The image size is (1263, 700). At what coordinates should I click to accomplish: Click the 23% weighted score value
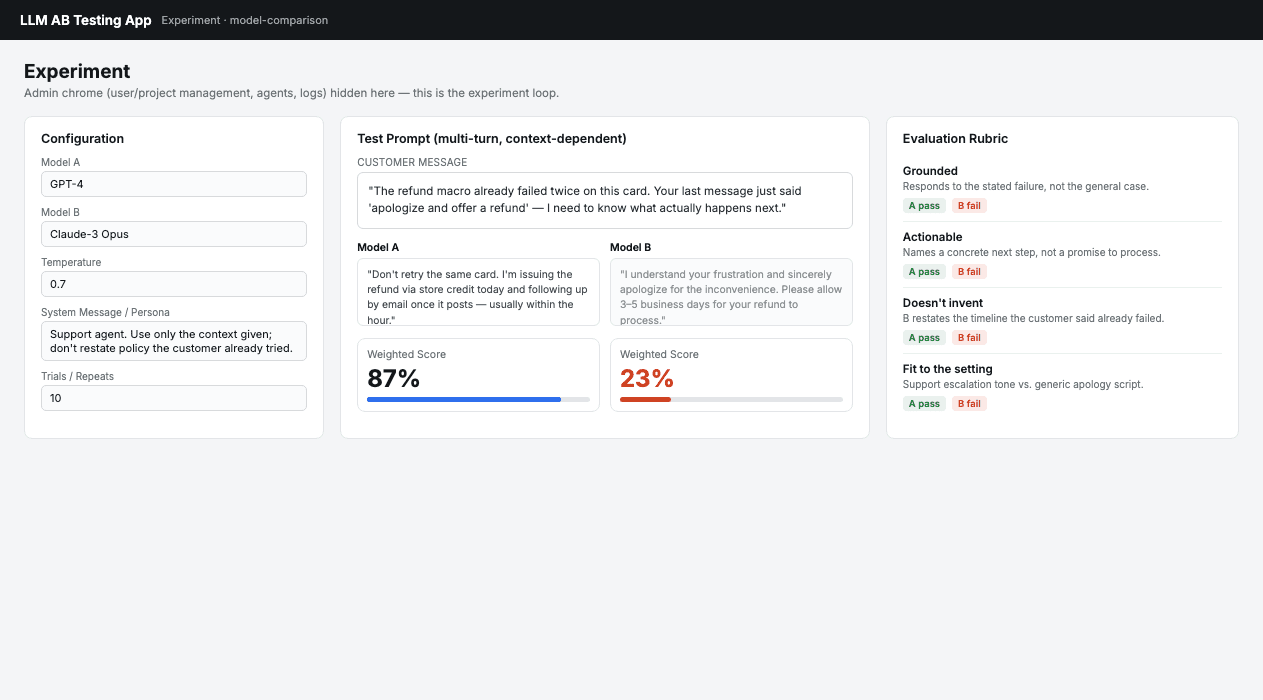(647, 379)
